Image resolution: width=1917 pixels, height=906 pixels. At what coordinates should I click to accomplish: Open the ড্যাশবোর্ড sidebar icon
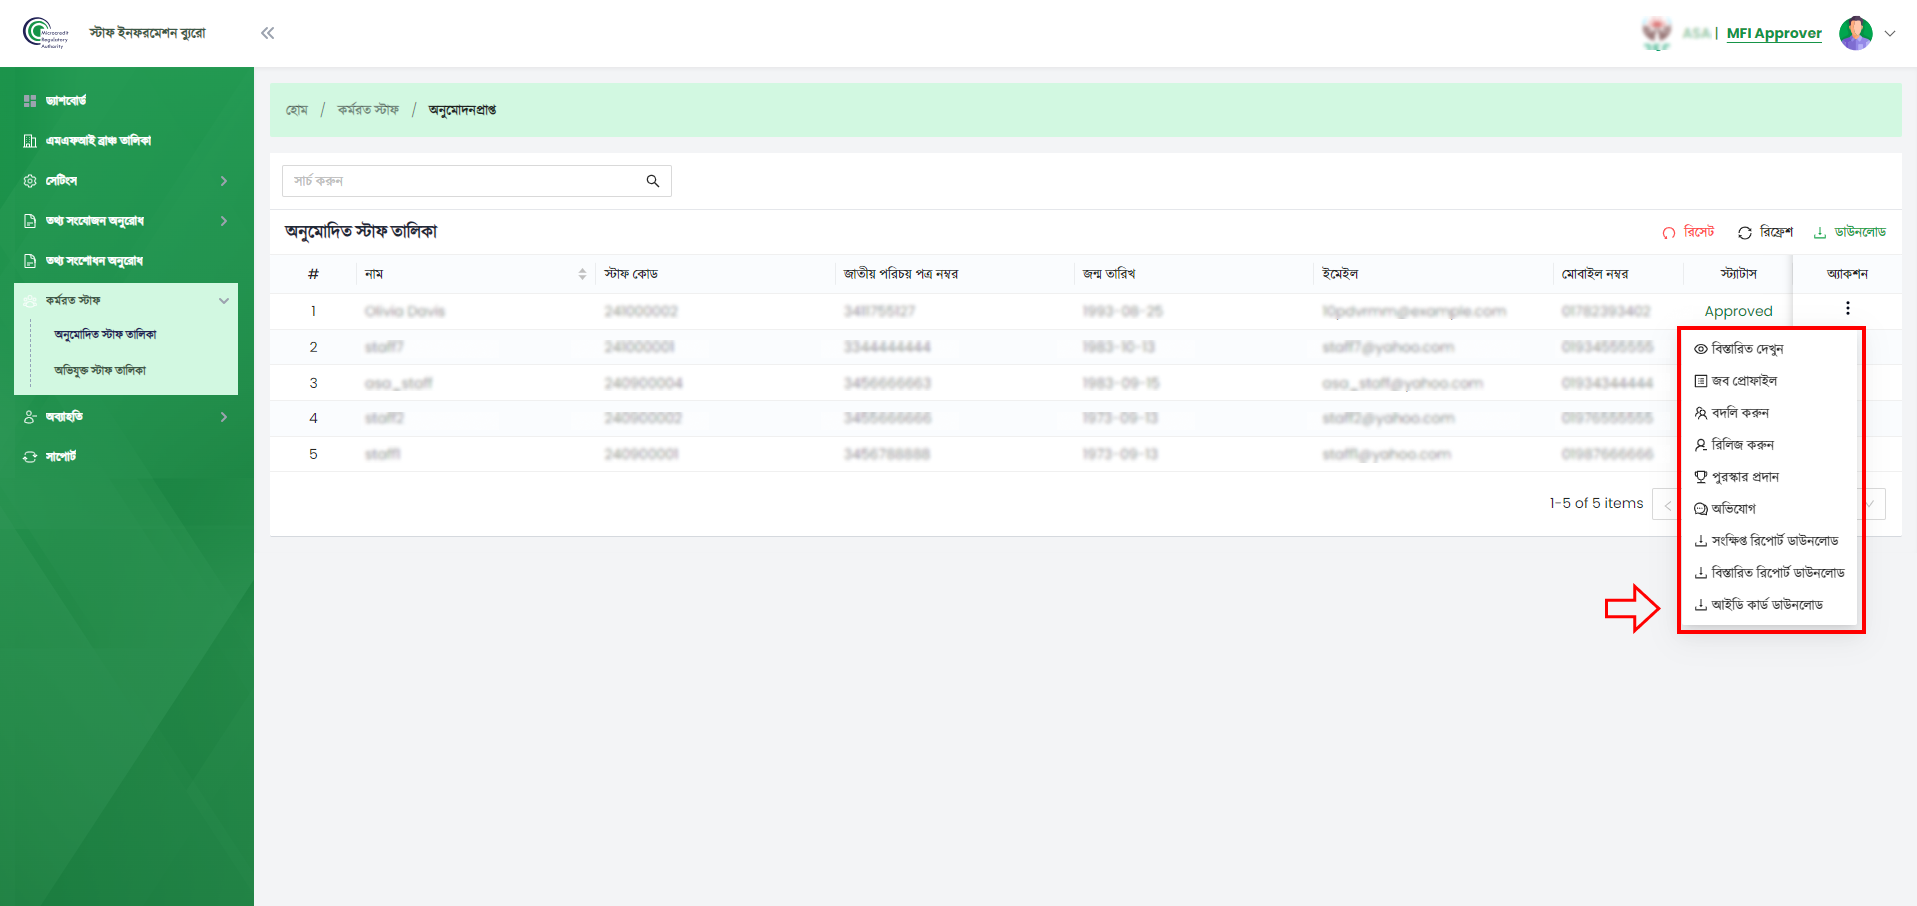(x=30, y=101)
